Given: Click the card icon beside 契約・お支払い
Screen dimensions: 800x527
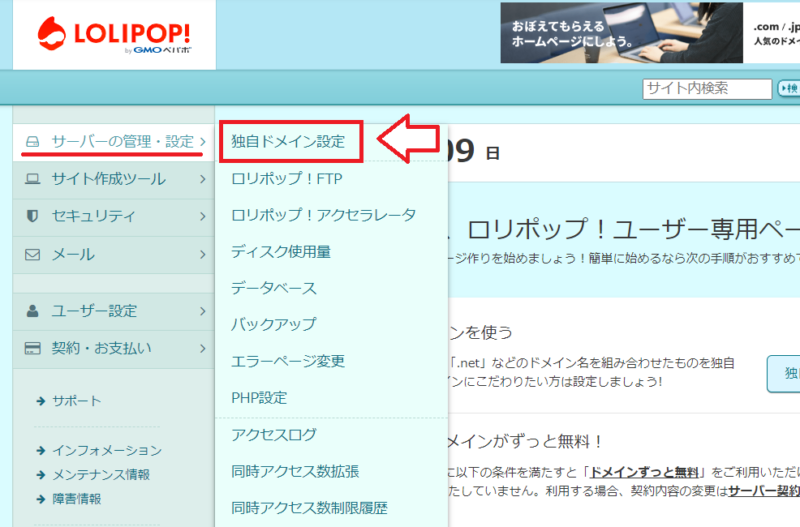Looking at the screenshot, I should point(32,348).
